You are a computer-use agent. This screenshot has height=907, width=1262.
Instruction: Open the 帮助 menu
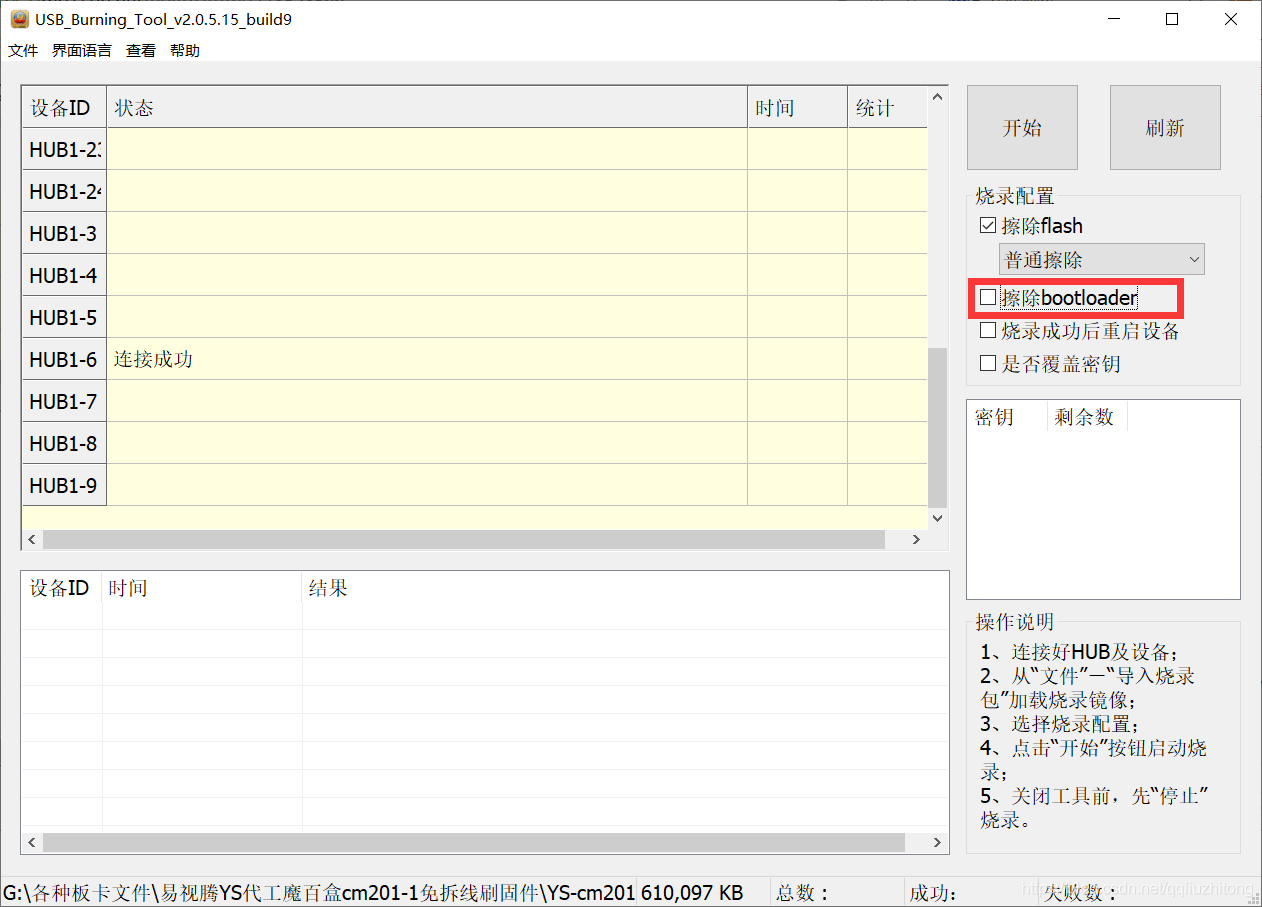[x=184, y=50]
